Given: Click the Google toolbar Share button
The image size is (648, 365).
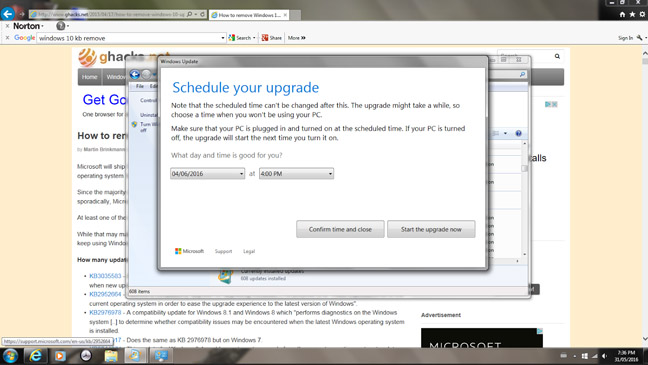Looking at the screenshot, I should pos(272,38).
